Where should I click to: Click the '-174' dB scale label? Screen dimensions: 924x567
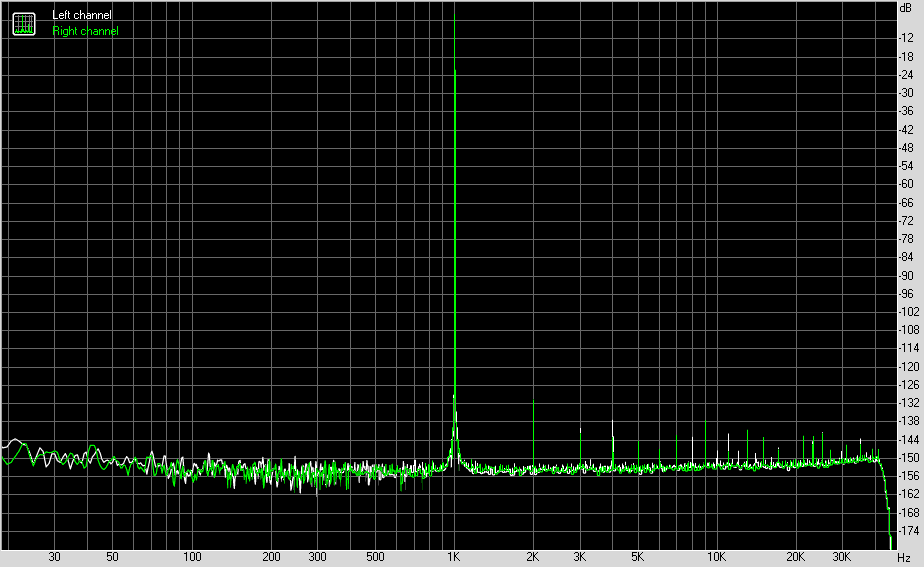click(x=908, y=531)
